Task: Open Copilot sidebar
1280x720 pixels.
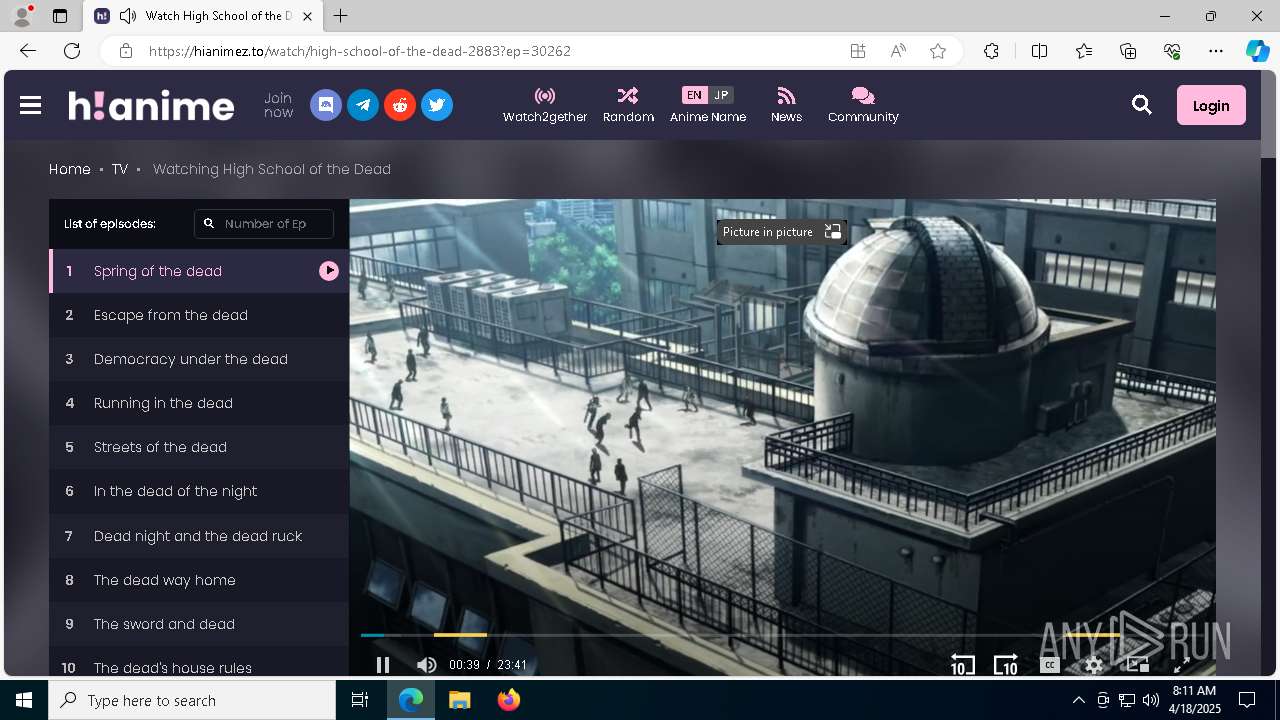Action: click(x=1258, y=51)
